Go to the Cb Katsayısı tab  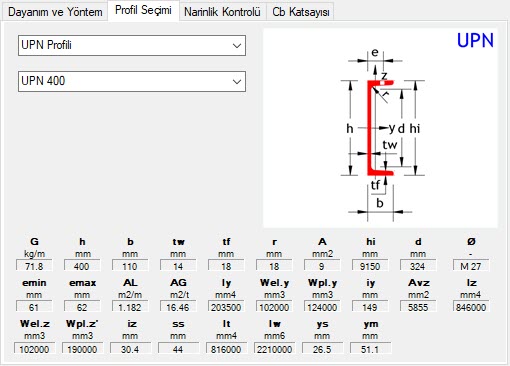click(301, 12)
